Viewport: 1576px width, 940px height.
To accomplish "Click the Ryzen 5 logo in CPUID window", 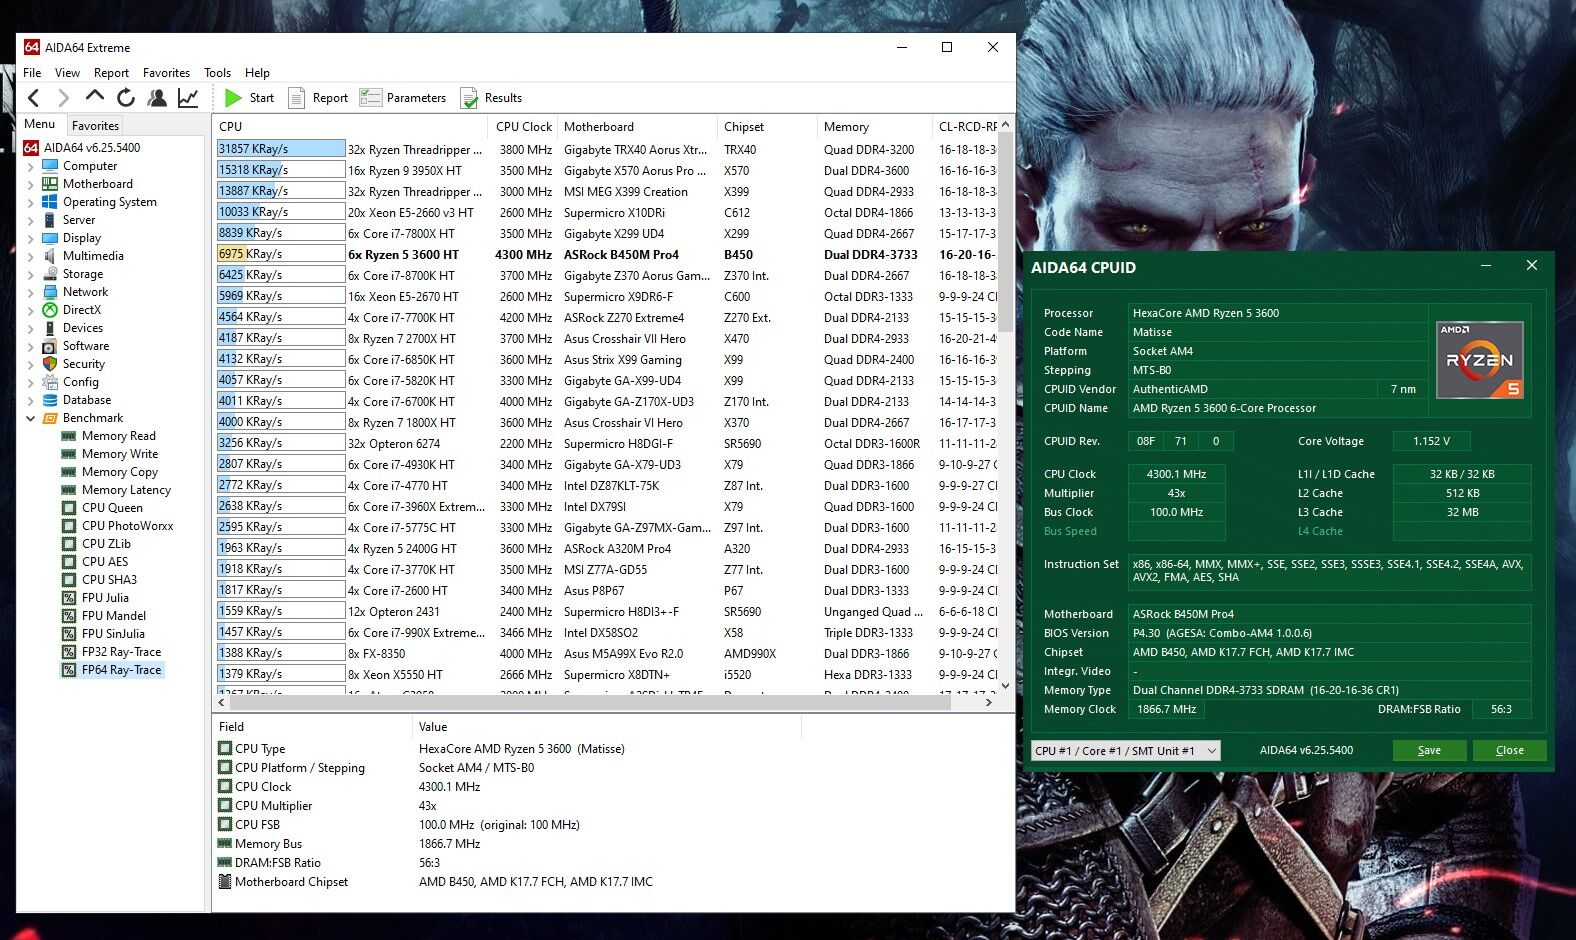I will 1480,360.
